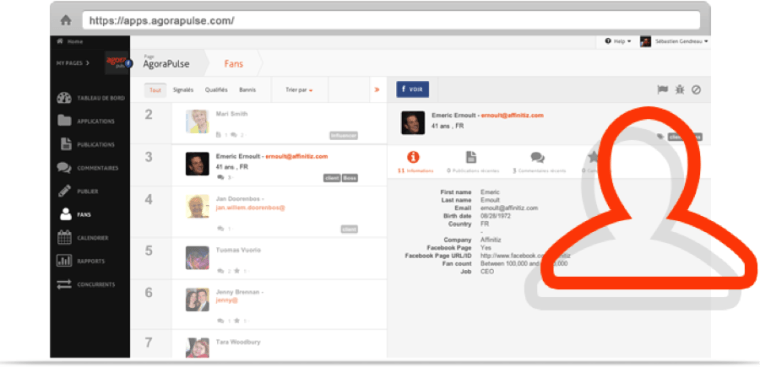Expand the My Pages menu

click(x=73, y=63)
